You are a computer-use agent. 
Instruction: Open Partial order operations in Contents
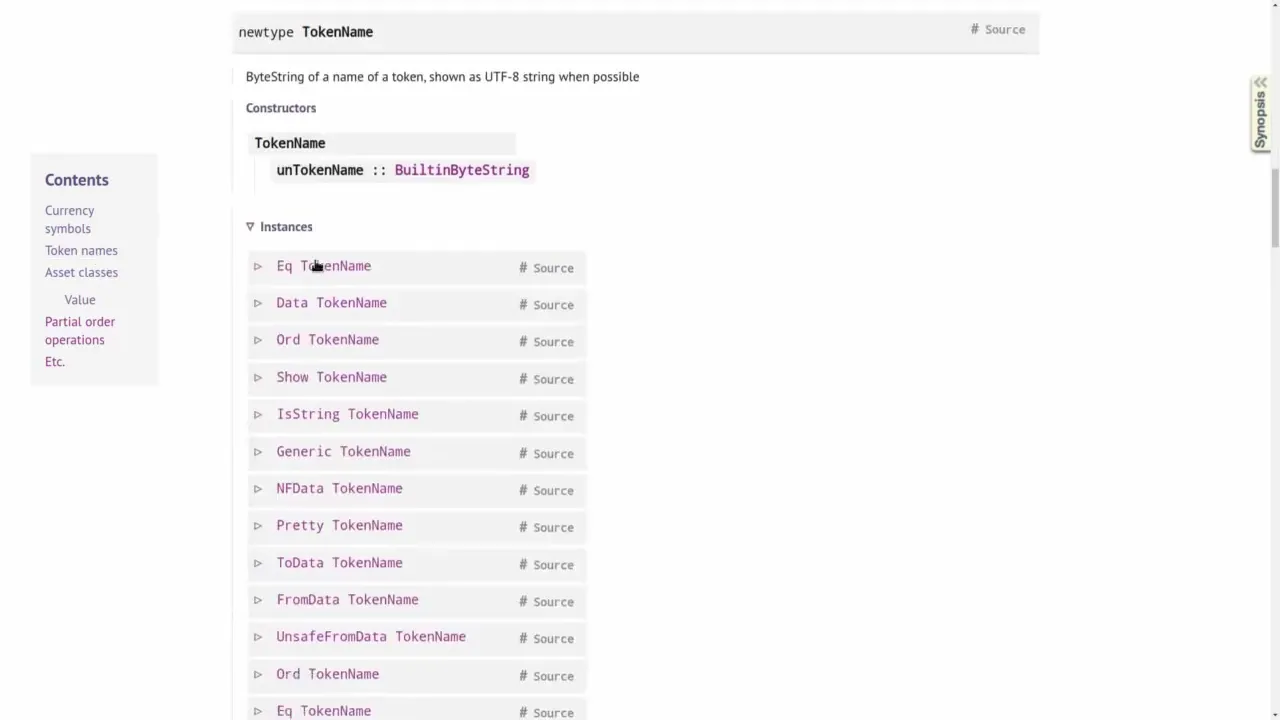79,330
